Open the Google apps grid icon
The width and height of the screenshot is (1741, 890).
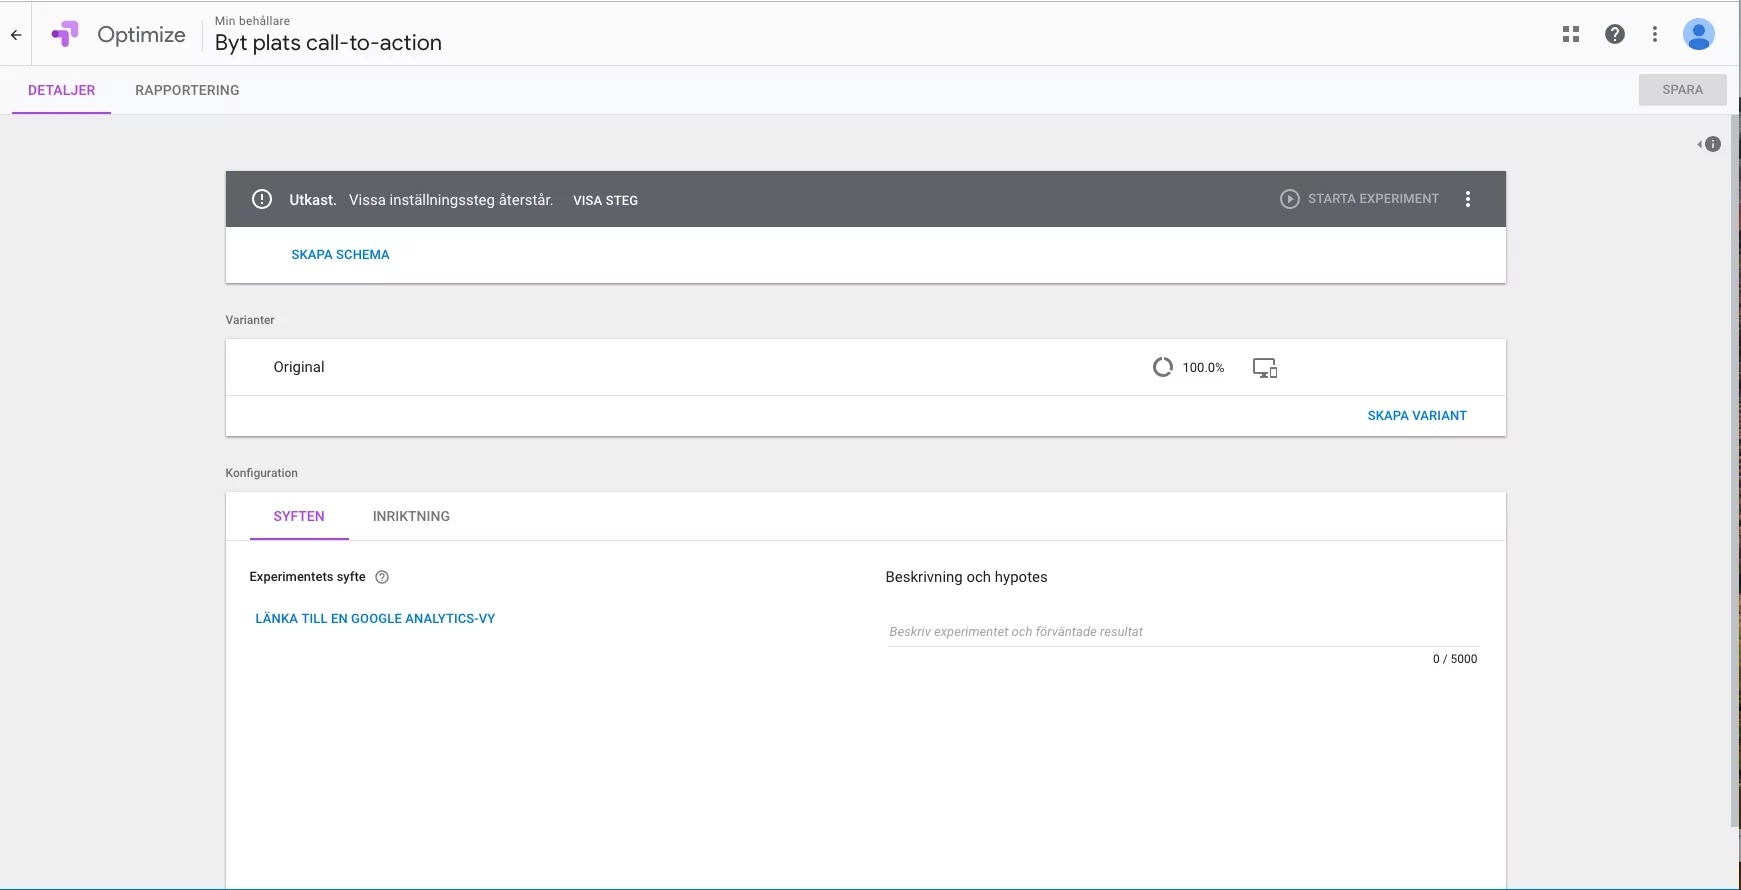coord(1571,35)
